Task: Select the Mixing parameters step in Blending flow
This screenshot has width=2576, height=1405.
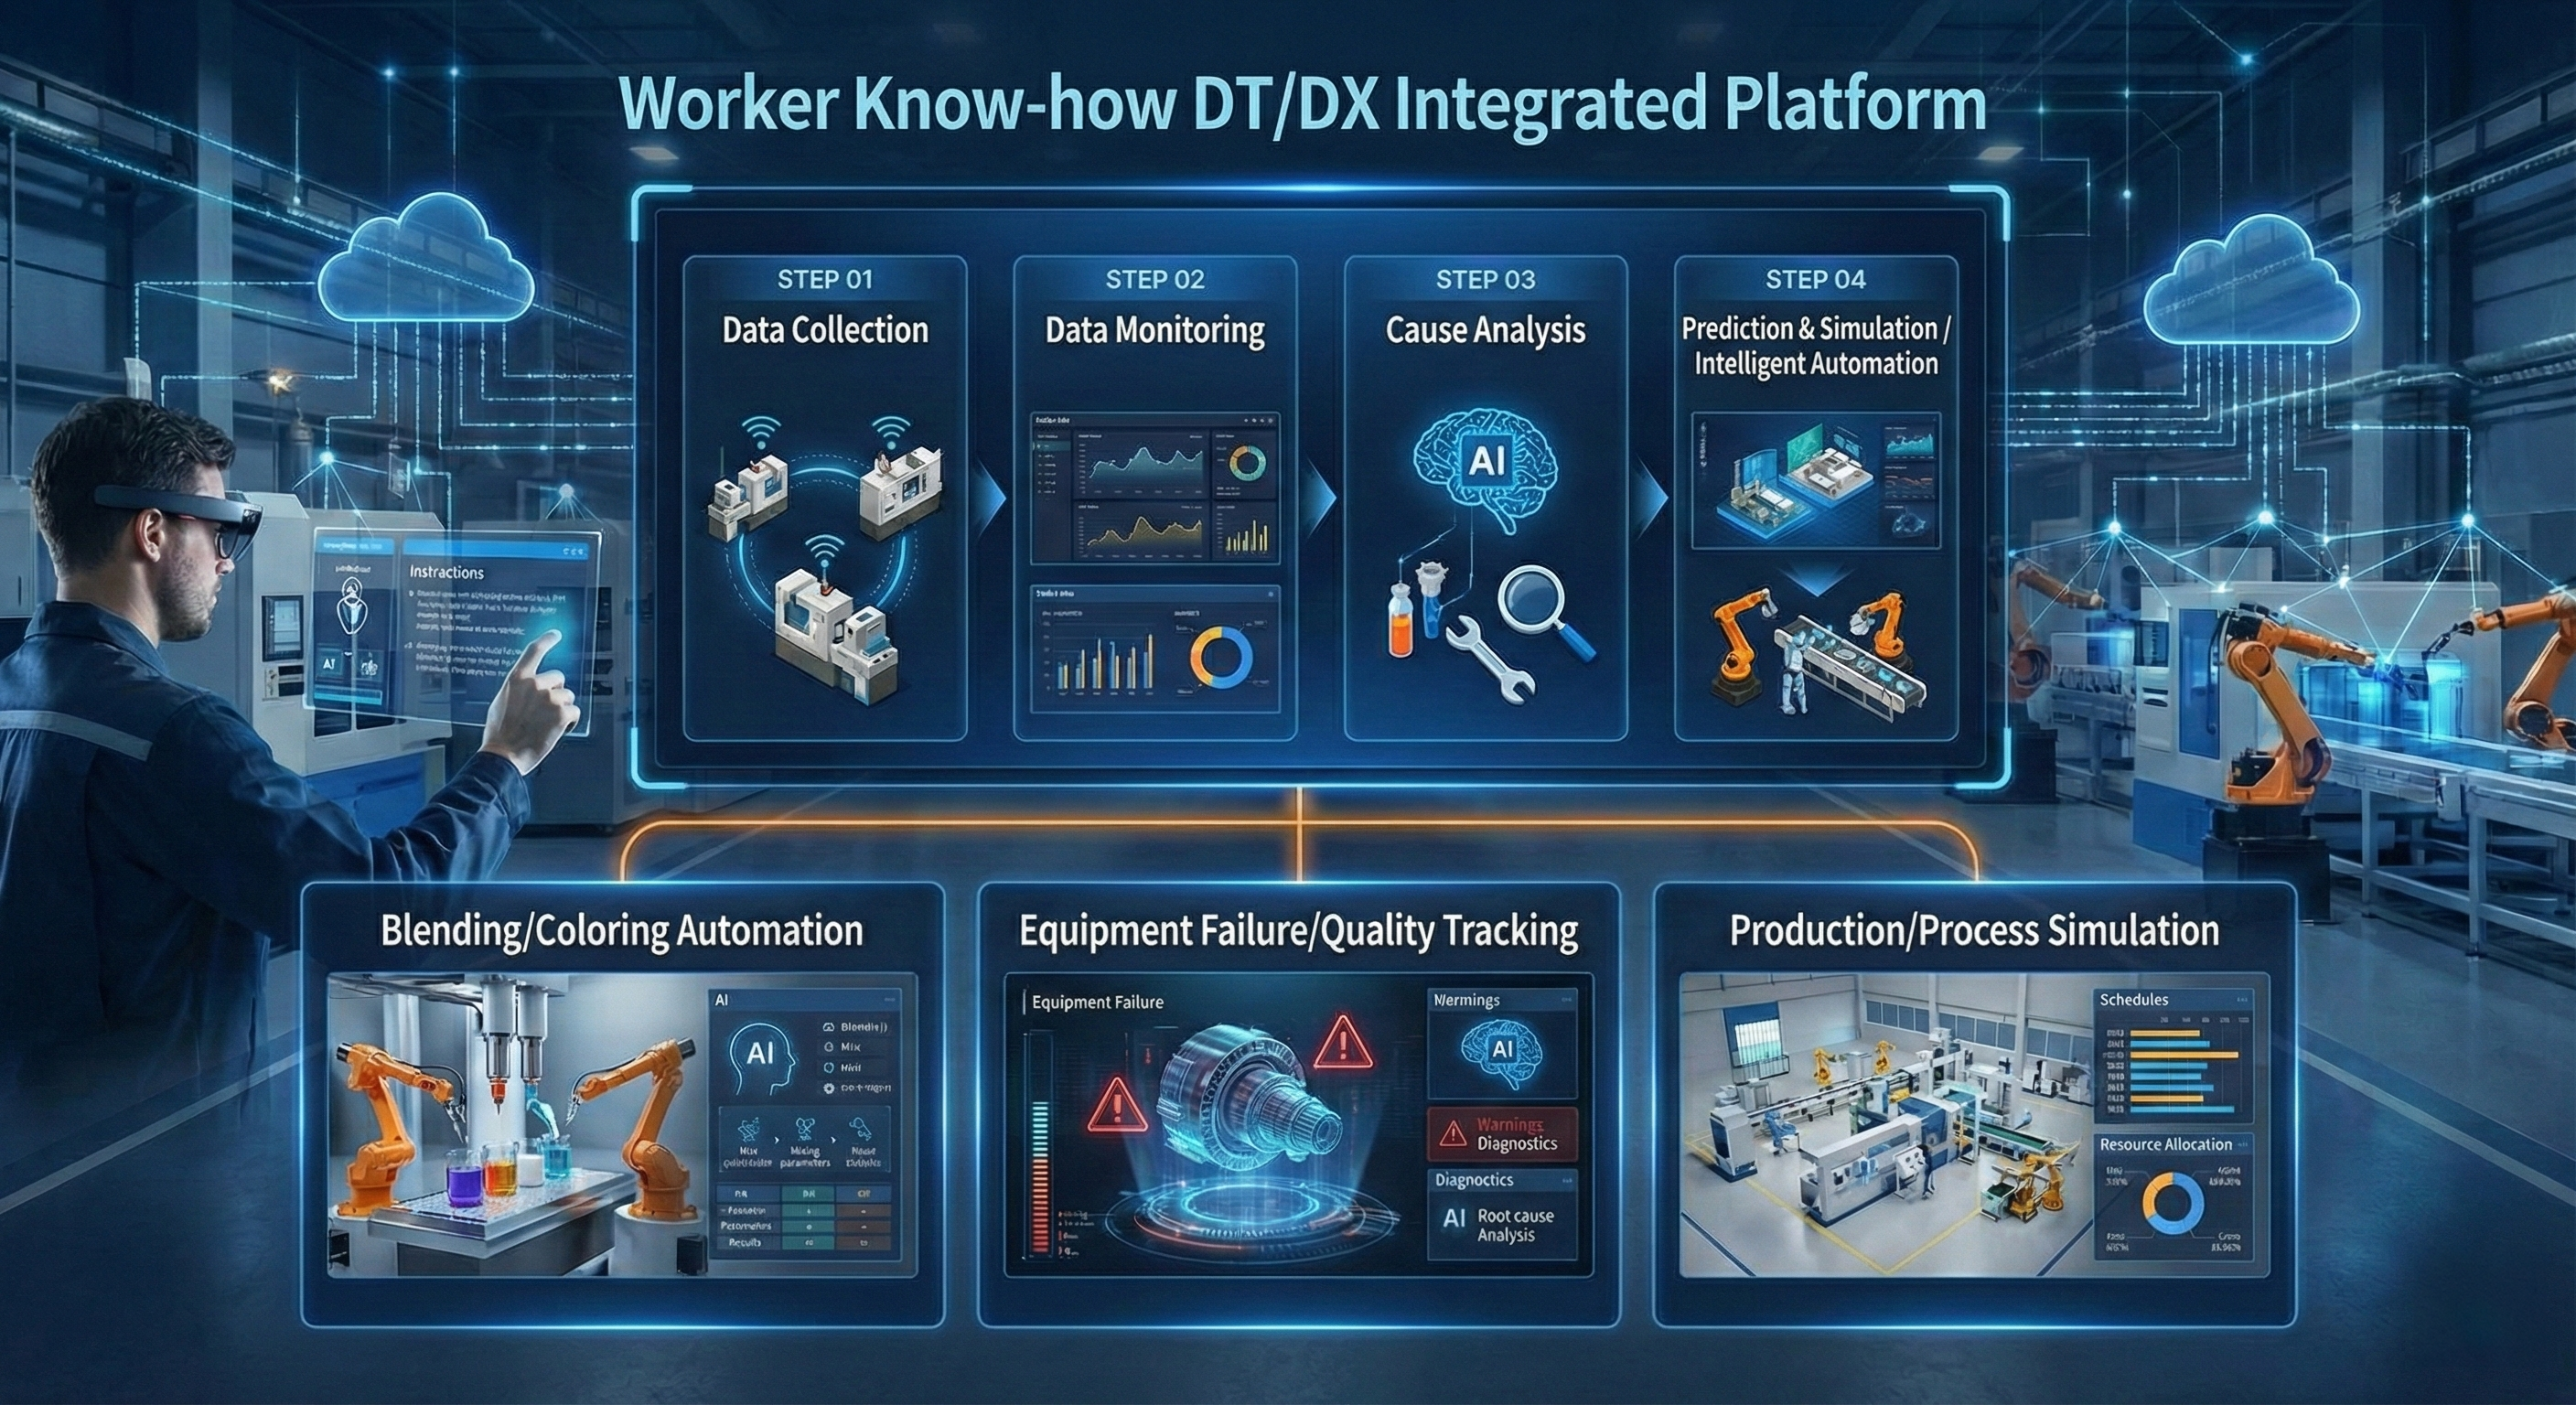Action: click(x=805, y=1143)
